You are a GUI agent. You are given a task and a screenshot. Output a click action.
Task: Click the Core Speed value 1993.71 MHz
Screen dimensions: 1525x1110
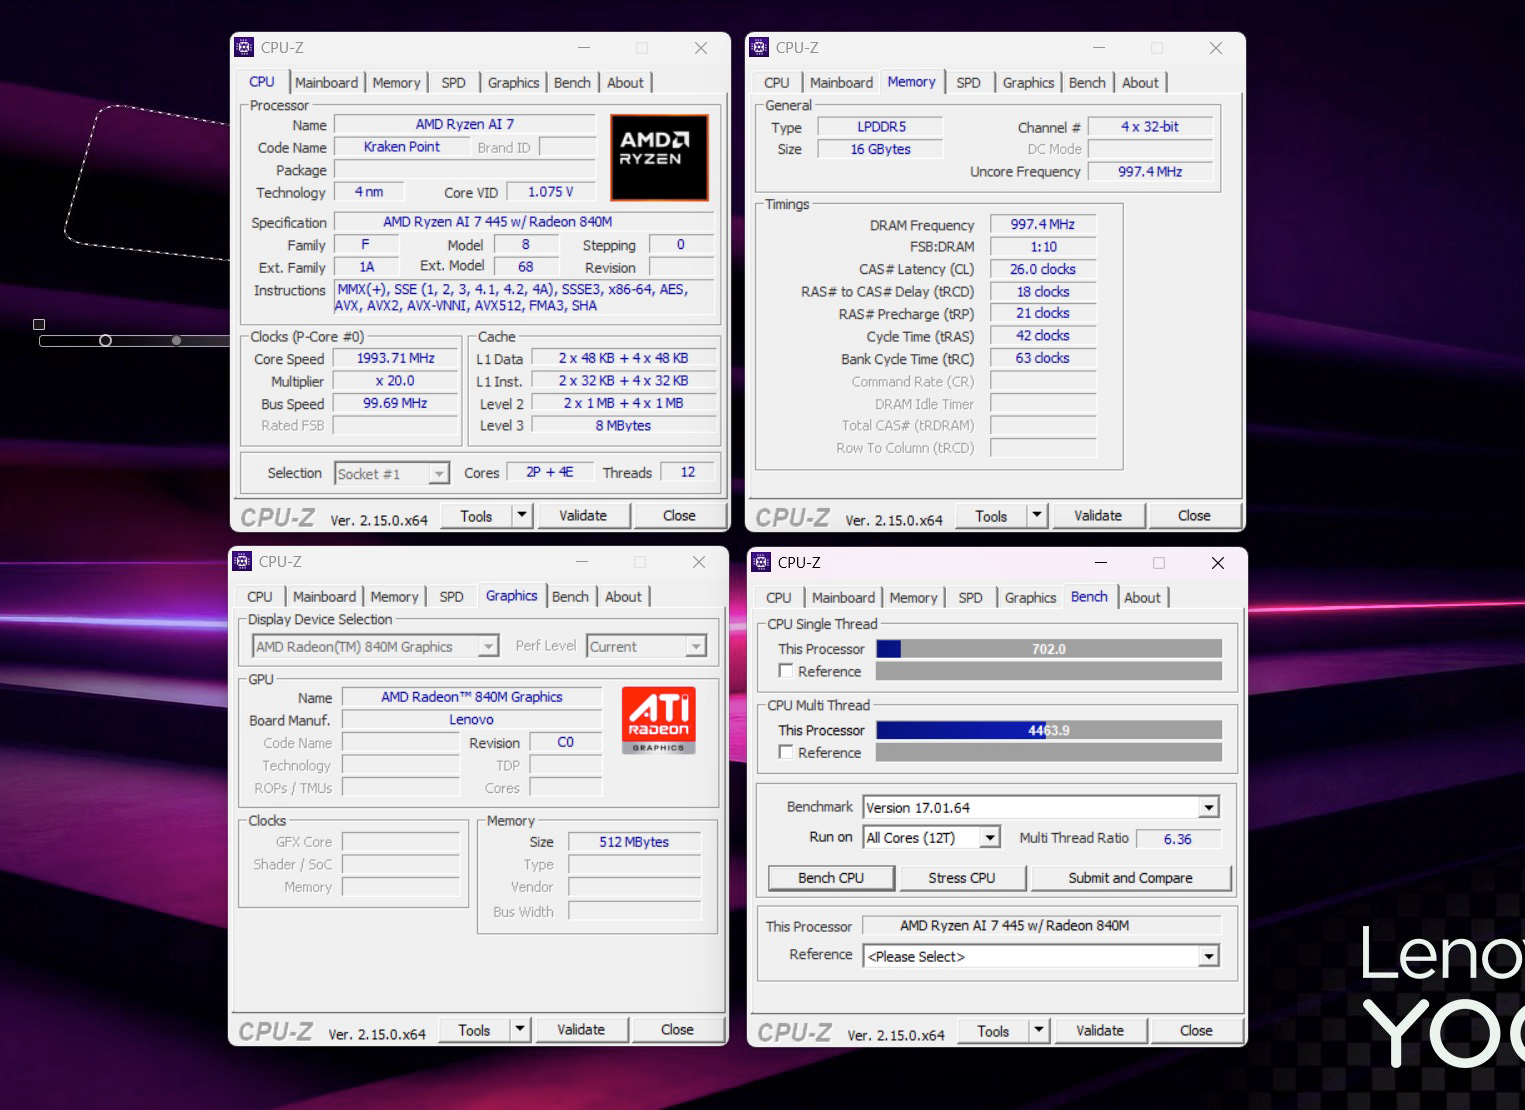(x=396, y=358)
